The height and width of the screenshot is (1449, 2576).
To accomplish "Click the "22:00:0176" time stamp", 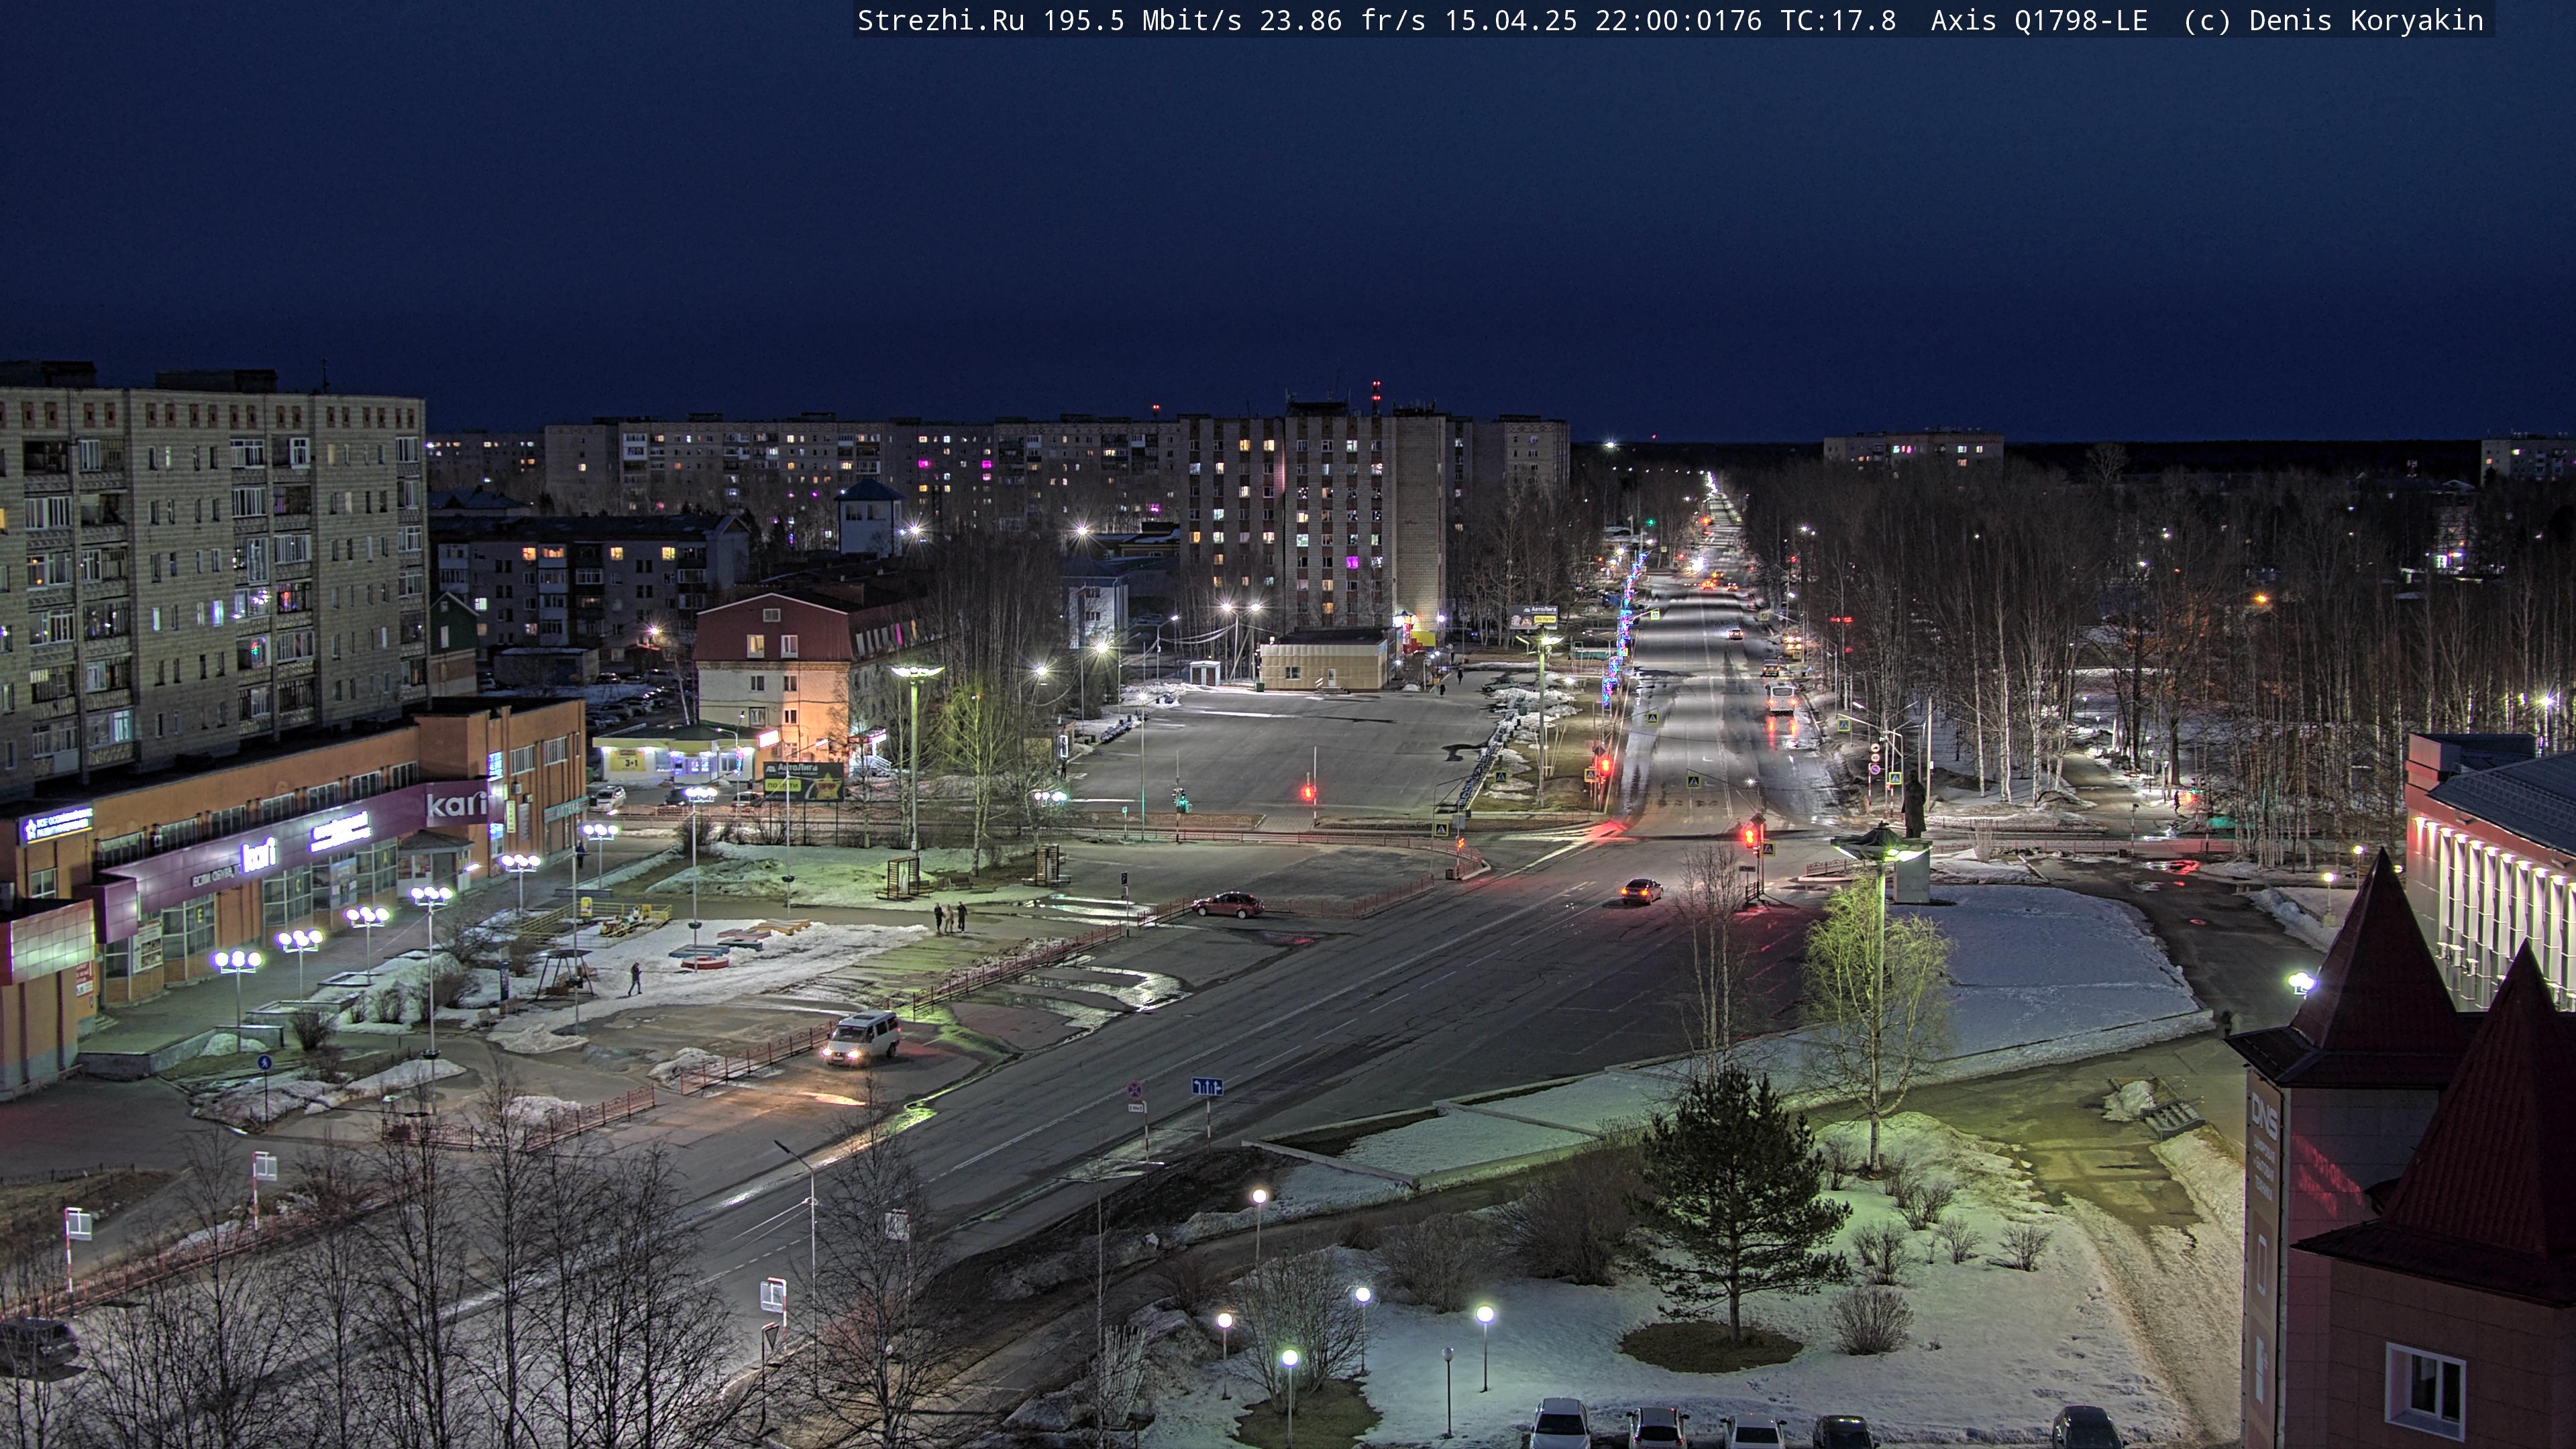I will click(1678, 21).
